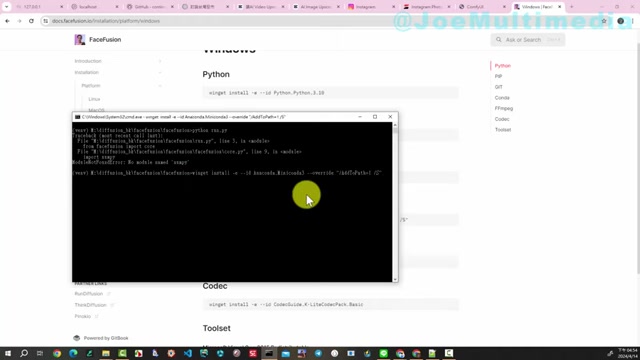
Task: Jump to GIT in page outline
Action: click(x=498, y=87)
